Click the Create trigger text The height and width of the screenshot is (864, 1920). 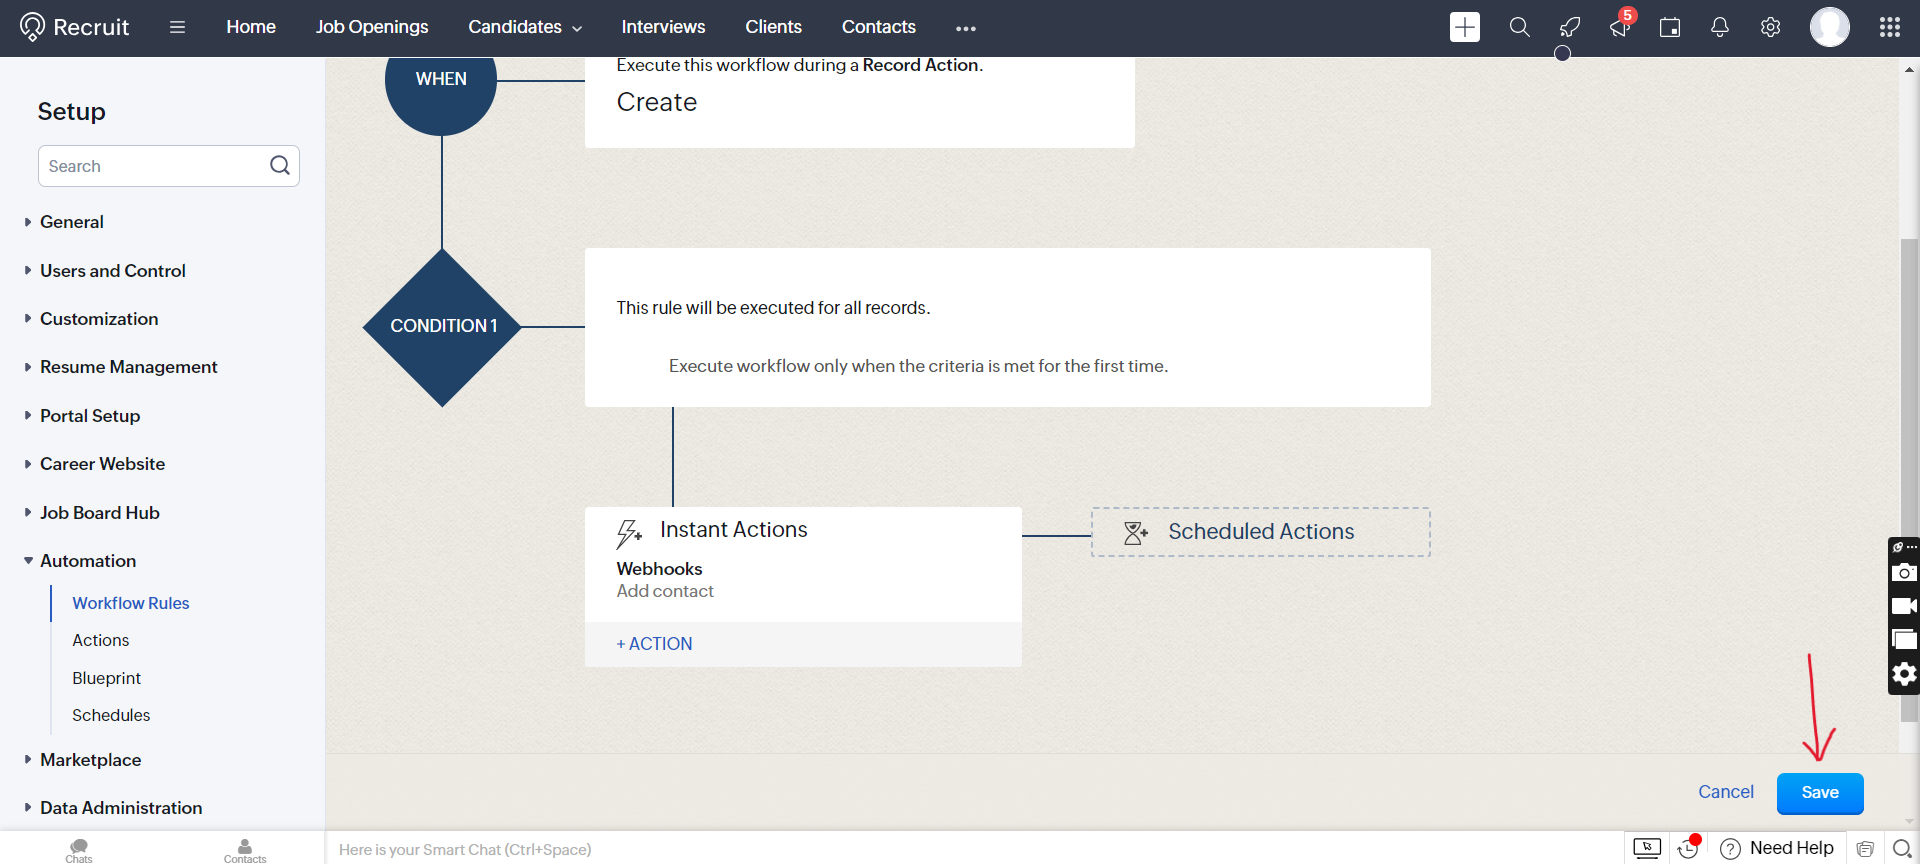pyautogui.click(x=657, y=102)
